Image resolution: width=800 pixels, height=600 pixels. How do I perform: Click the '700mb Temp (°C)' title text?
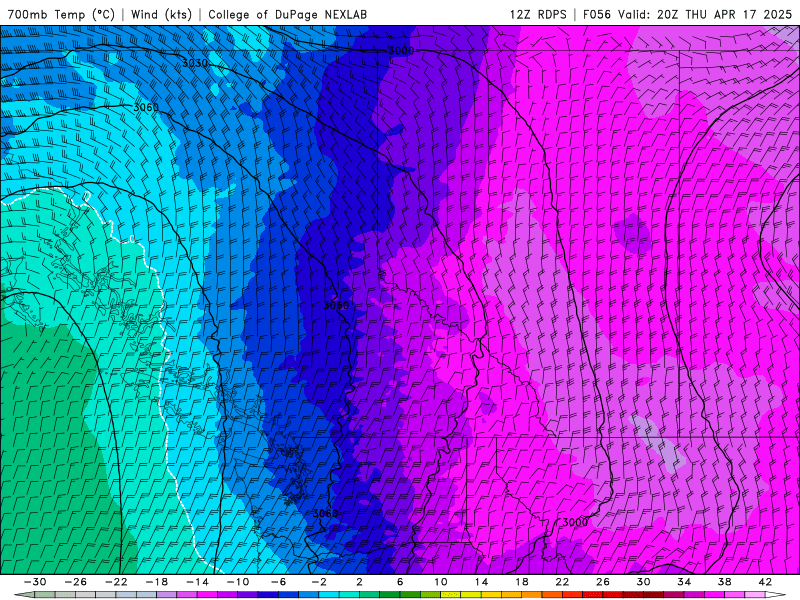pyautogui.click(x=61, y=14)
